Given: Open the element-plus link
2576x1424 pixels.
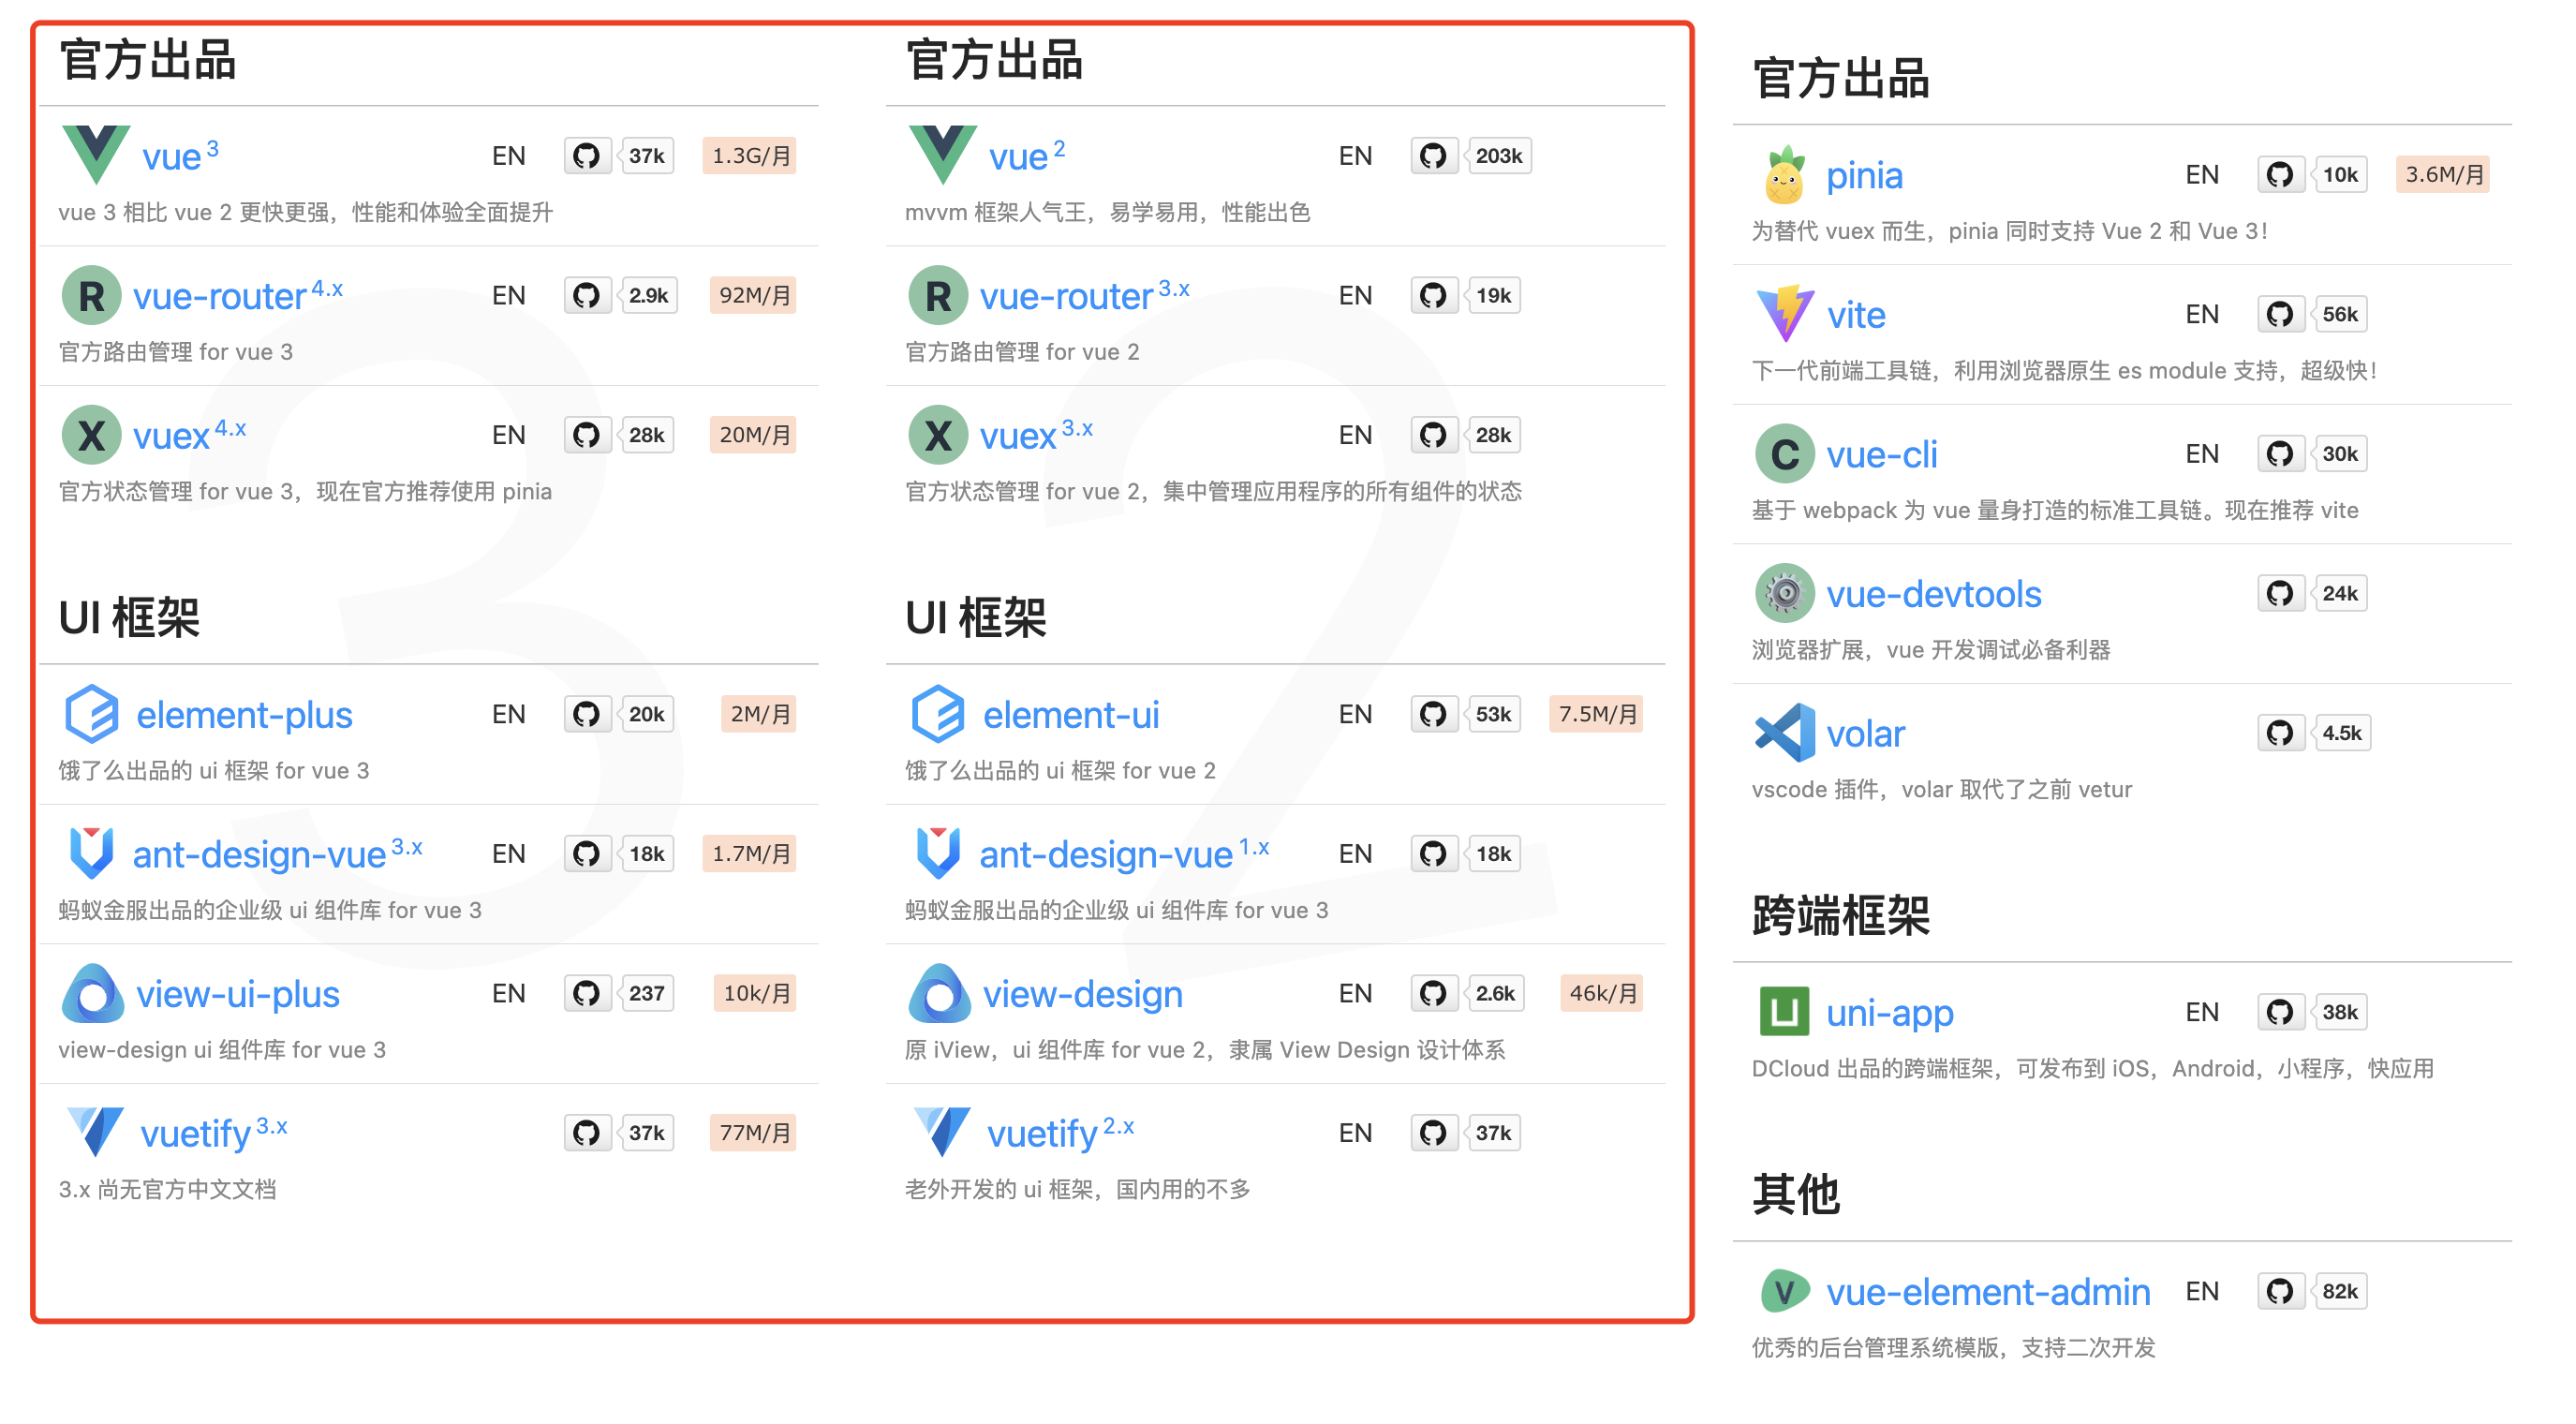Looking at the screenshot, I should pyautogui.click(x=244, y=715).
